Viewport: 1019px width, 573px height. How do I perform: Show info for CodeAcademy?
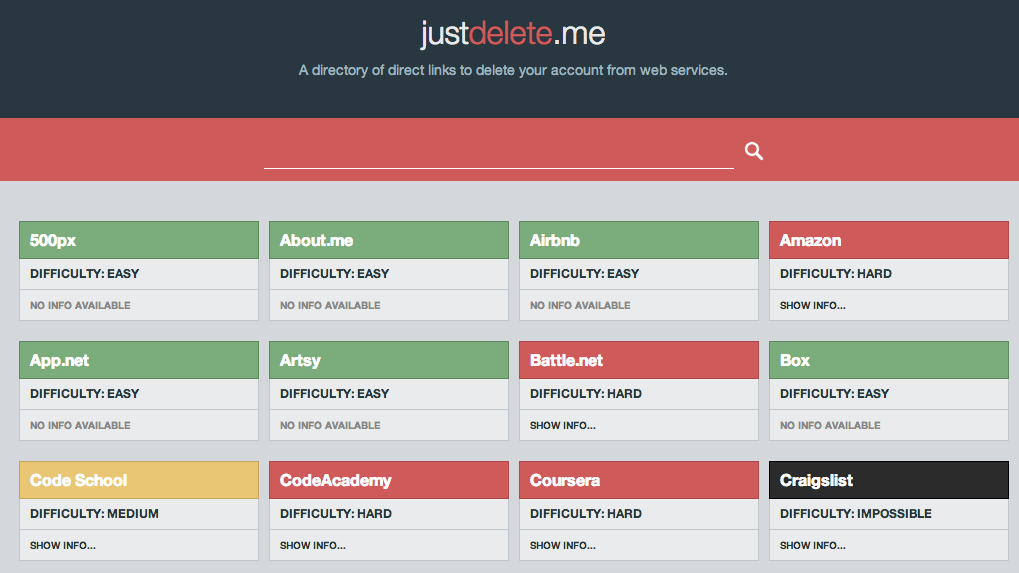312,545
